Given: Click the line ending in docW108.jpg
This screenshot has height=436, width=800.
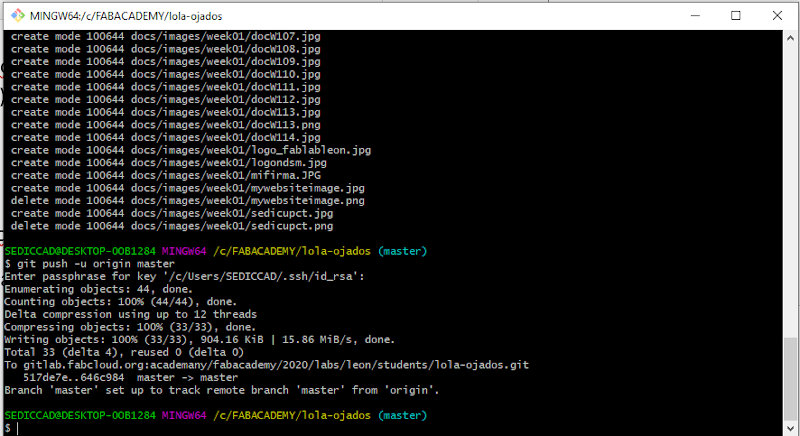Looking at the screenshot, I should tap(166, 49).
